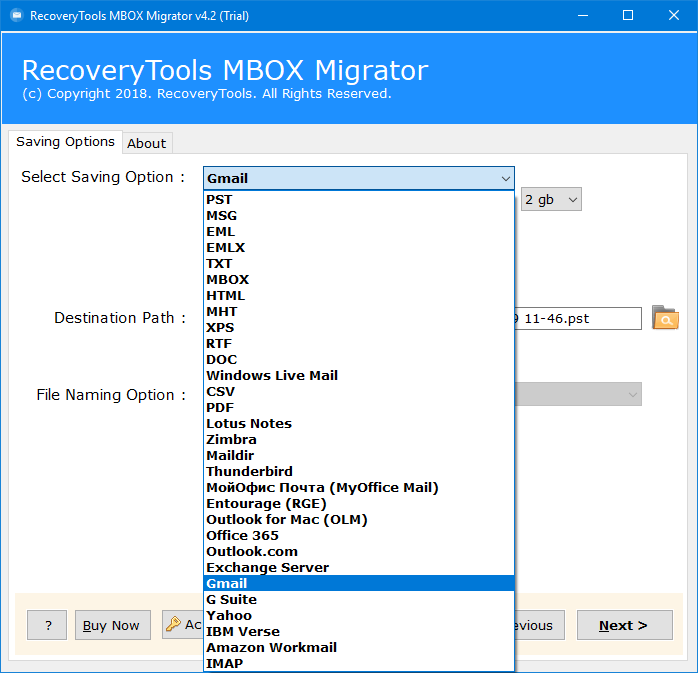Select the Saving Options tab
The height and width of the screenshot is (673, 698).
pyautogui.click(x=65, y=142)
